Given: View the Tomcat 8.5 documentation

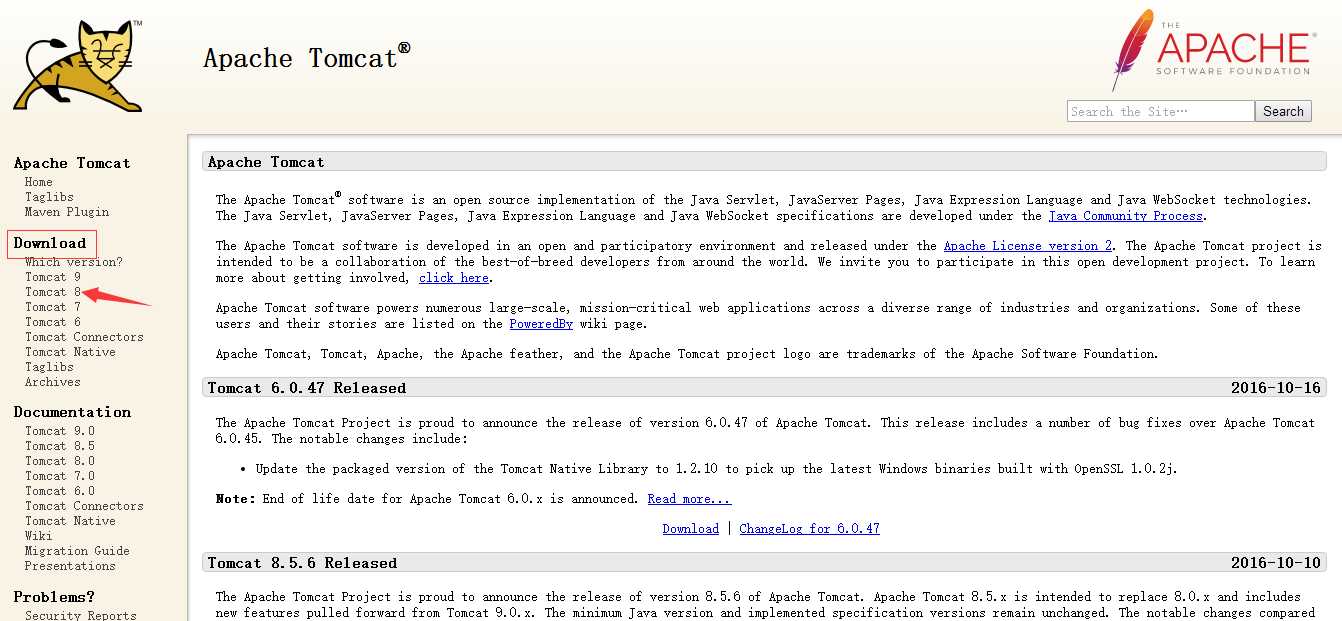Looking at the screenshot, I should (x=60, y=446).
